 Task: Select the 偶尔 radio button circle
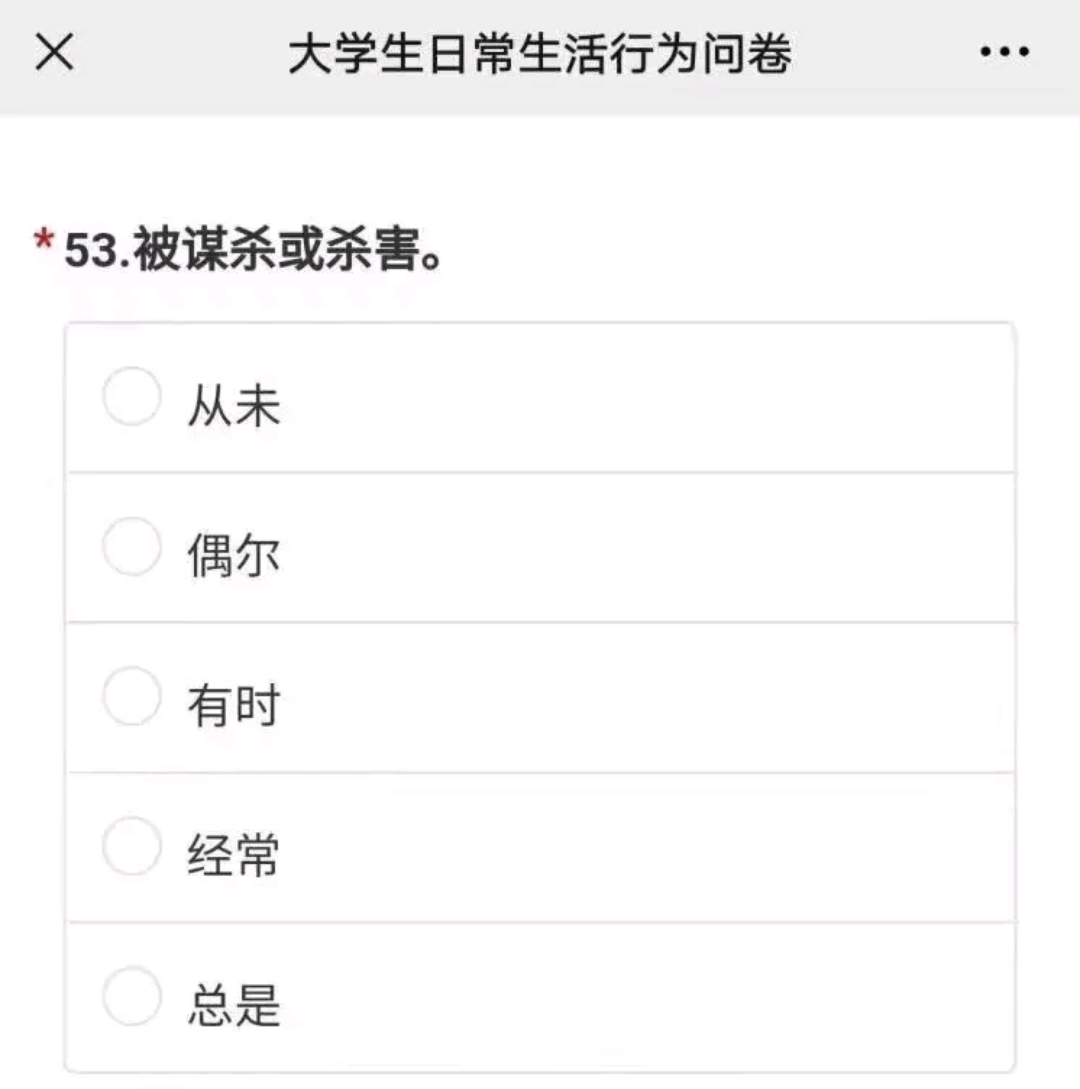131,547
